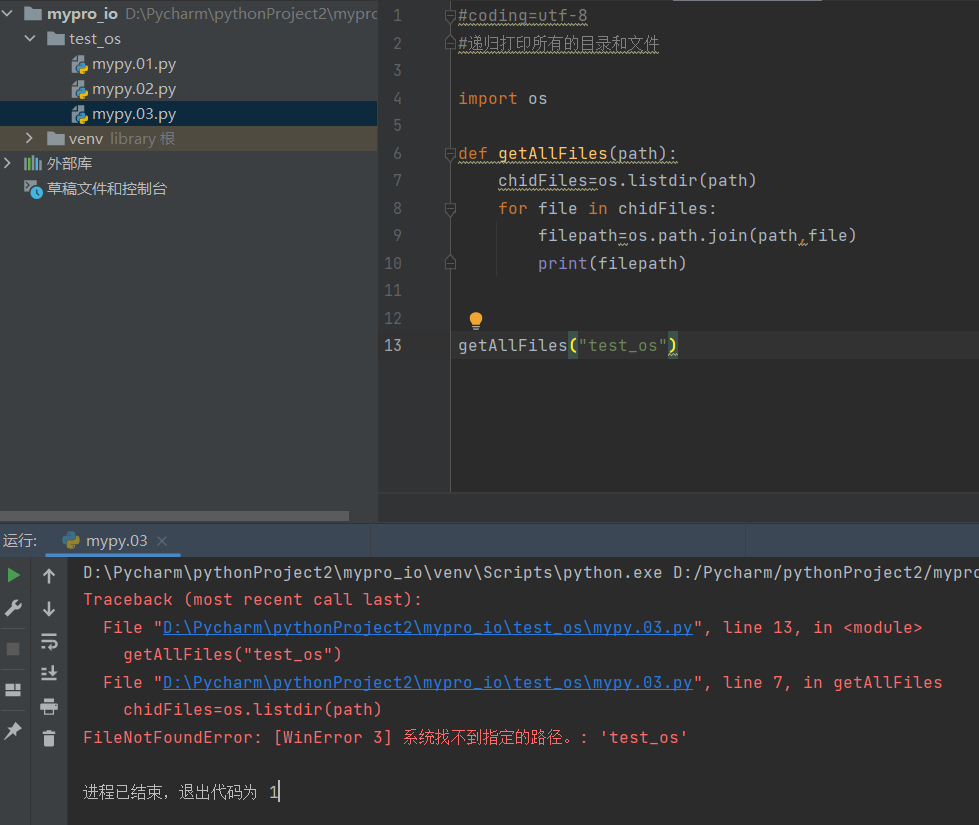Open traceback link for line 7 getAllFiles
Image resolution: width=979 pixels, height=825 pixels.
pos(428,683)
